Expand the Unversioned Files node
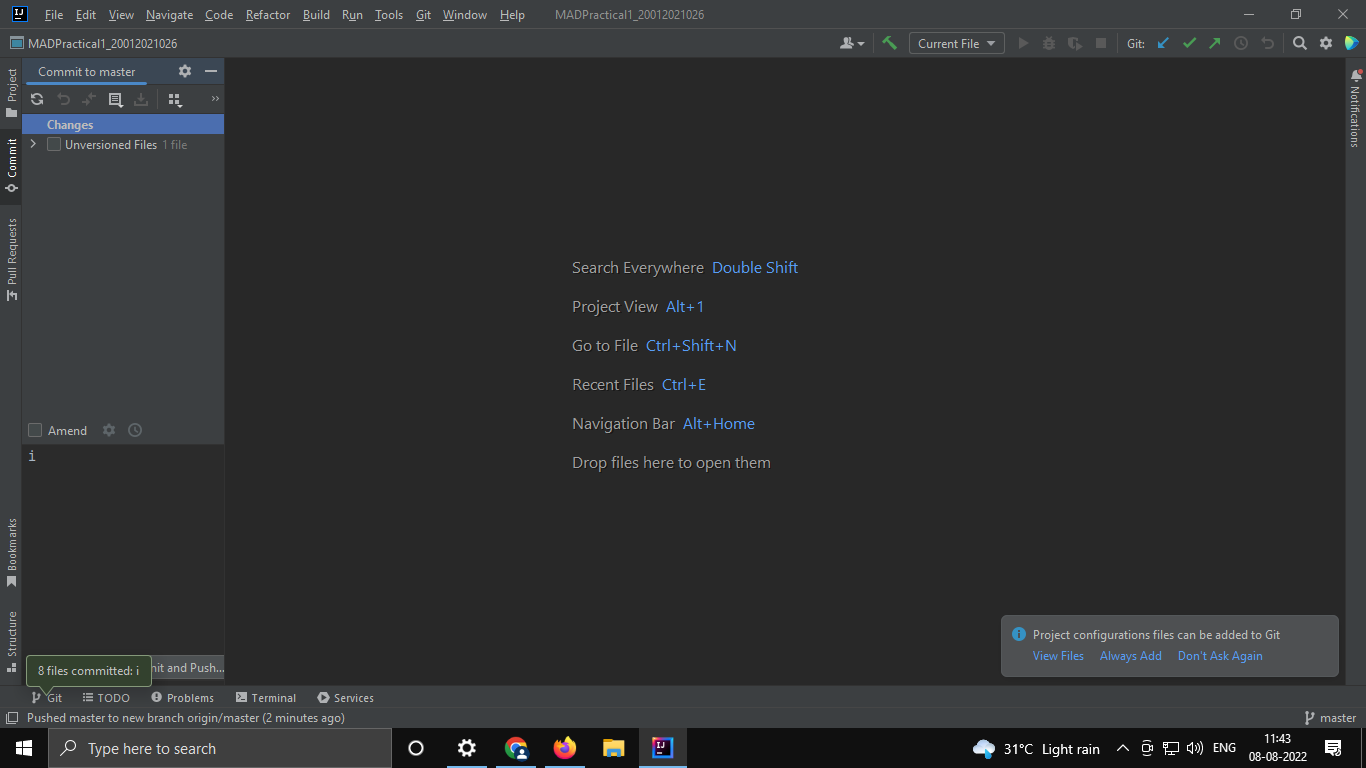1366x768 pixels. tap(33, 144)
